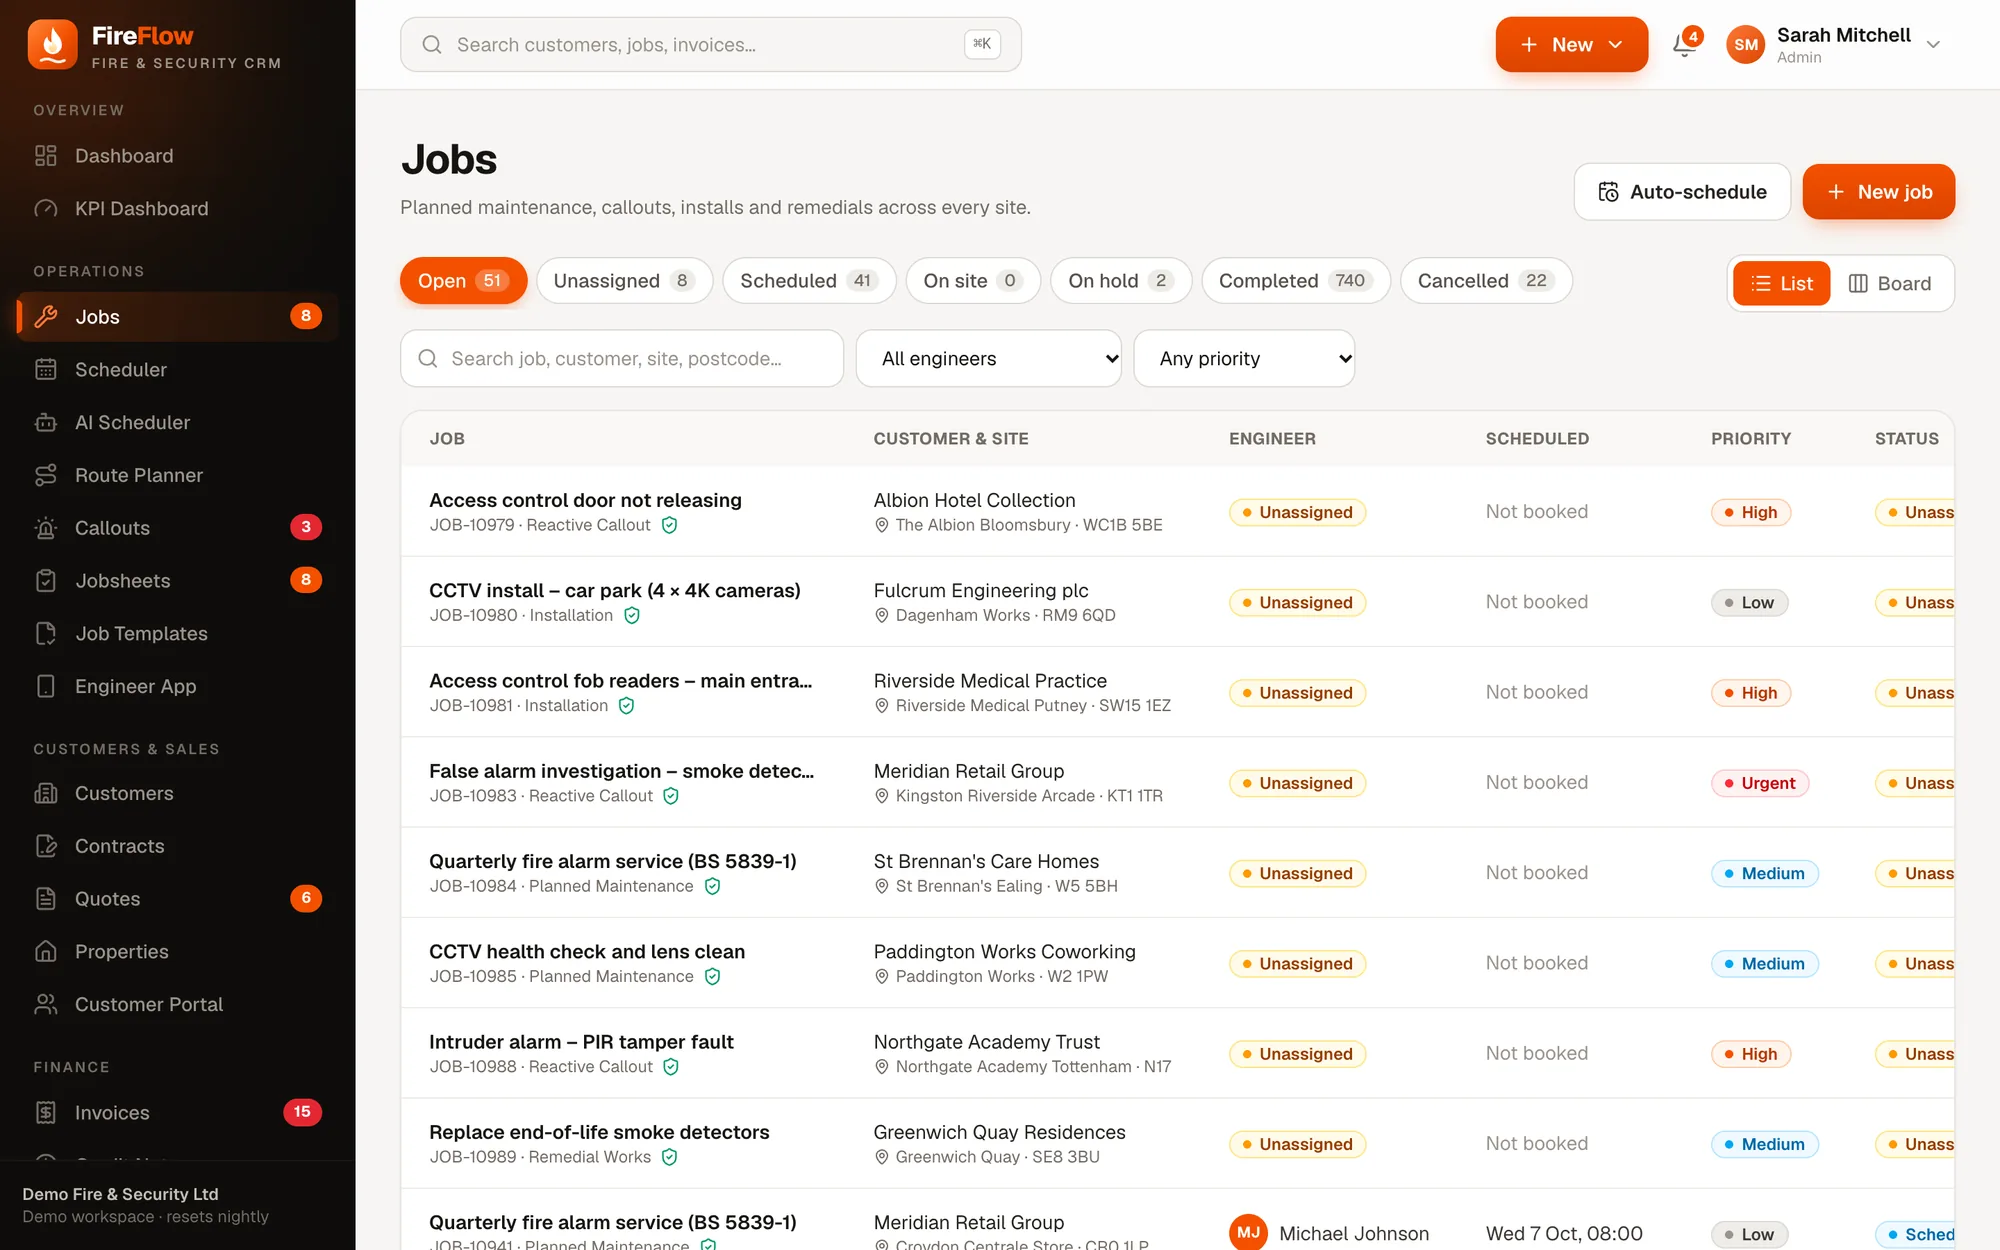Select the Open jobs tab
Image resolution: width=2000 pixels, height=1250 pixels.
[463, 281]
